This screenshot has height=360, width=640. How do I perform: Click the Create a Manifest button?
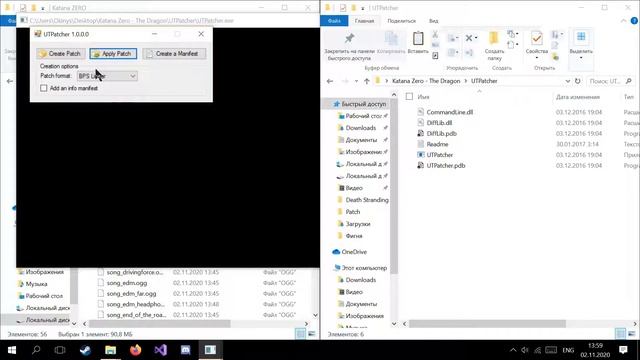coord(174,53)
